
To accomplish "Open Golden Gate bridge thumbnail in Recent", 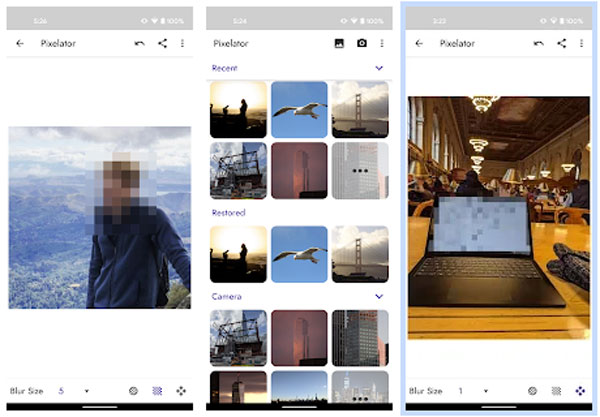I will pos(360,109).
